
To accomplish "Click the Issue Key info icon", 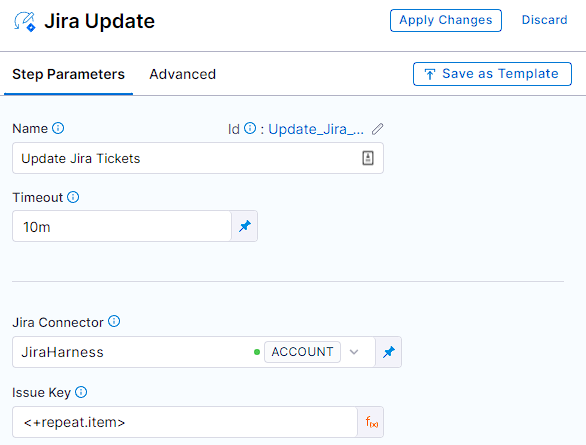I will [81, 392].
